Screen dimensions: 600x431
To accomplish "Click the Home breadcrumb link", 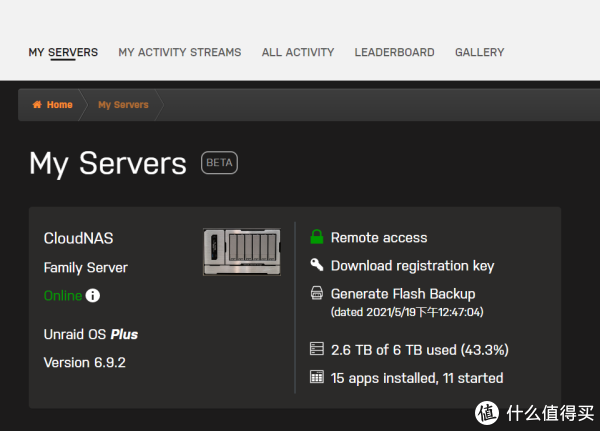I will [x=59, y=105].
